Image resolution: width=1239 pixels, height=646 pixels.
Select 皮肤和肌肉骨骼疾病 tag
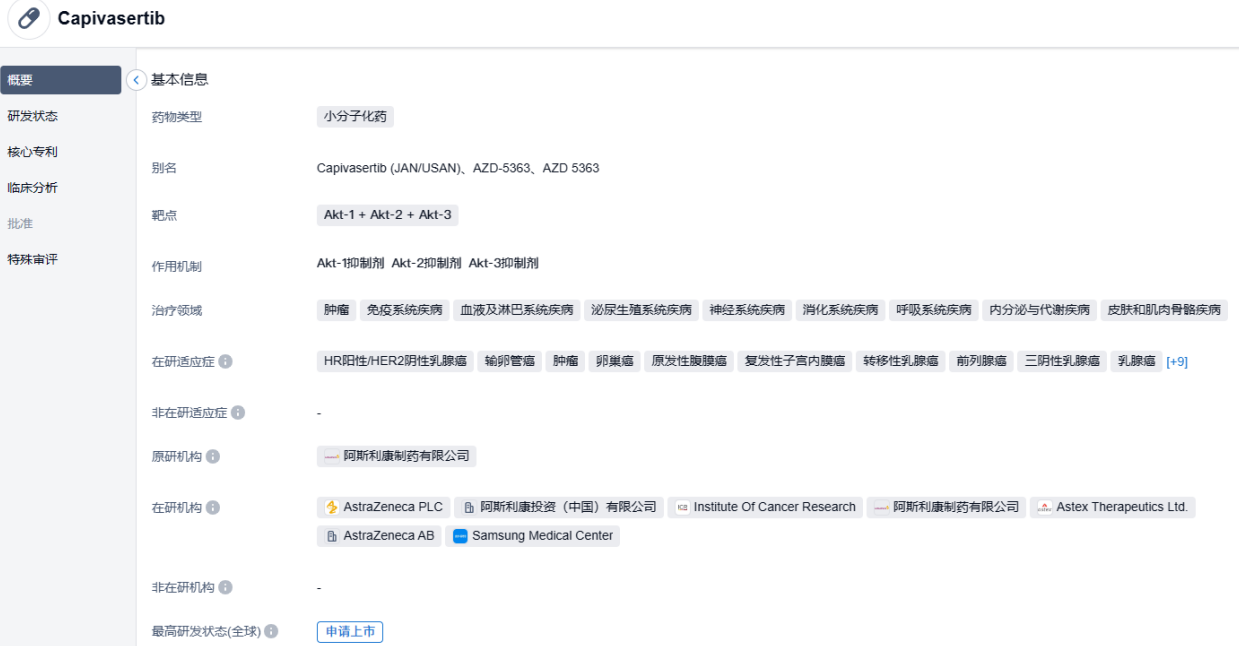click(1164, 310)
